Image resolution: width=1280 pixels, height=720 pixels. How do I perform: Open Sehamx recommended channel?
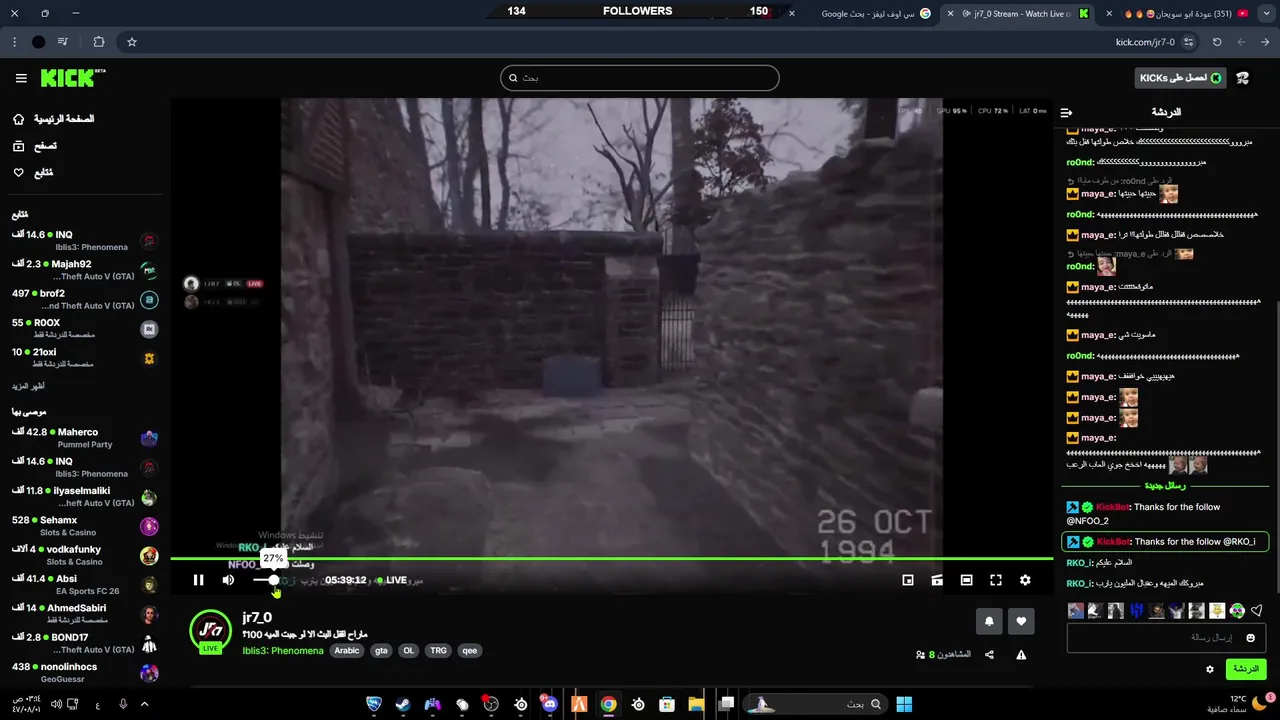coord(85,526)
